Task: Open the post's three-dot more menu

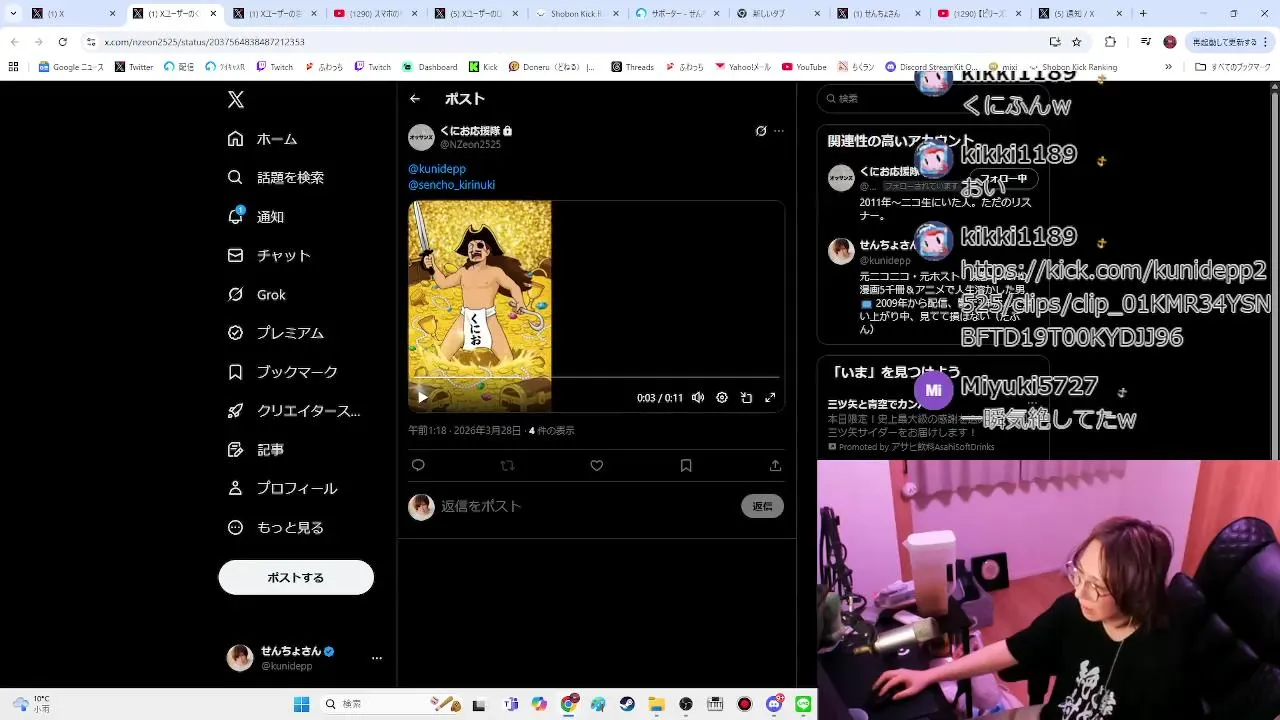Action: (x=779, y=131)
